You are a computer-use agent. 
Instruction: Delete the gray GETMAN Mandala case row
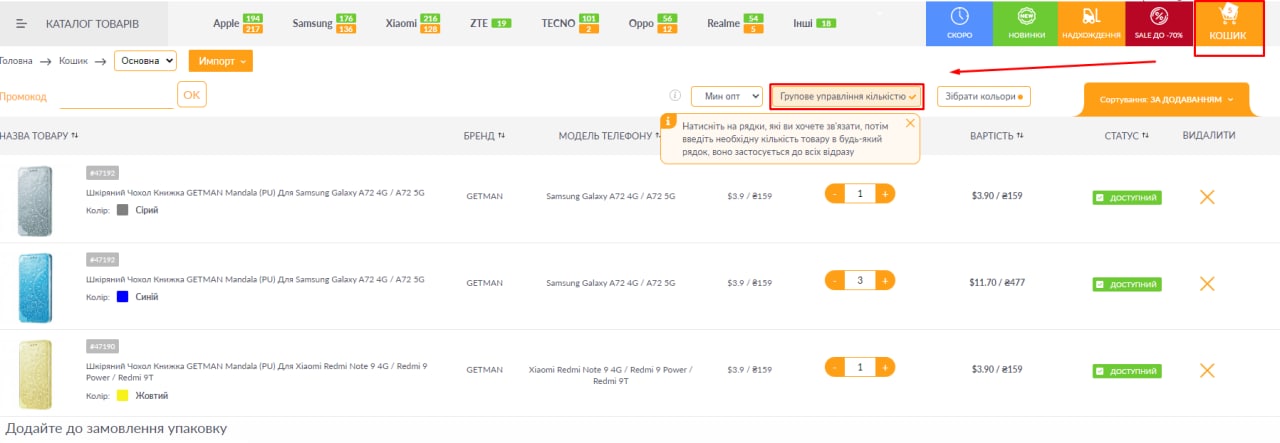click(1207, 197)
